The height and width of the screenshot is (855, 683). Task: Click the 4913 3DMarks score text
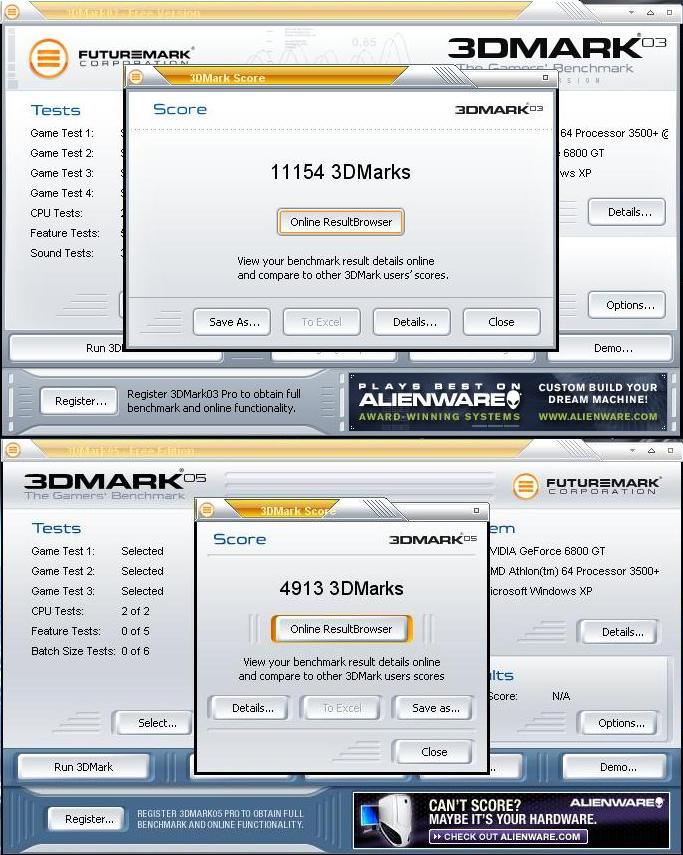pyautogui.click(x=341, y=588)
